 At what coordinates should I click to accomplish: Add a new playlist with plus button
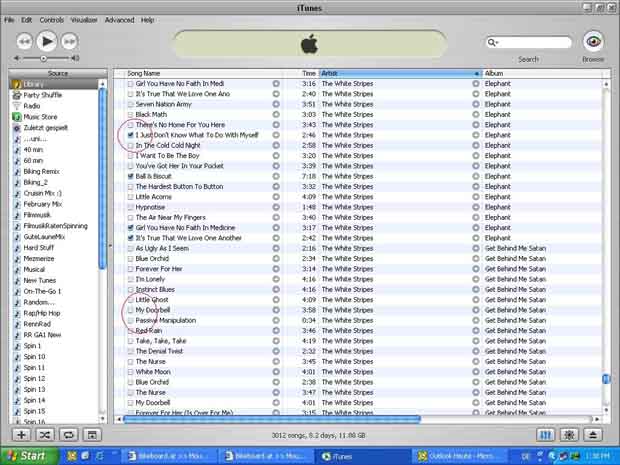[21, 435]
